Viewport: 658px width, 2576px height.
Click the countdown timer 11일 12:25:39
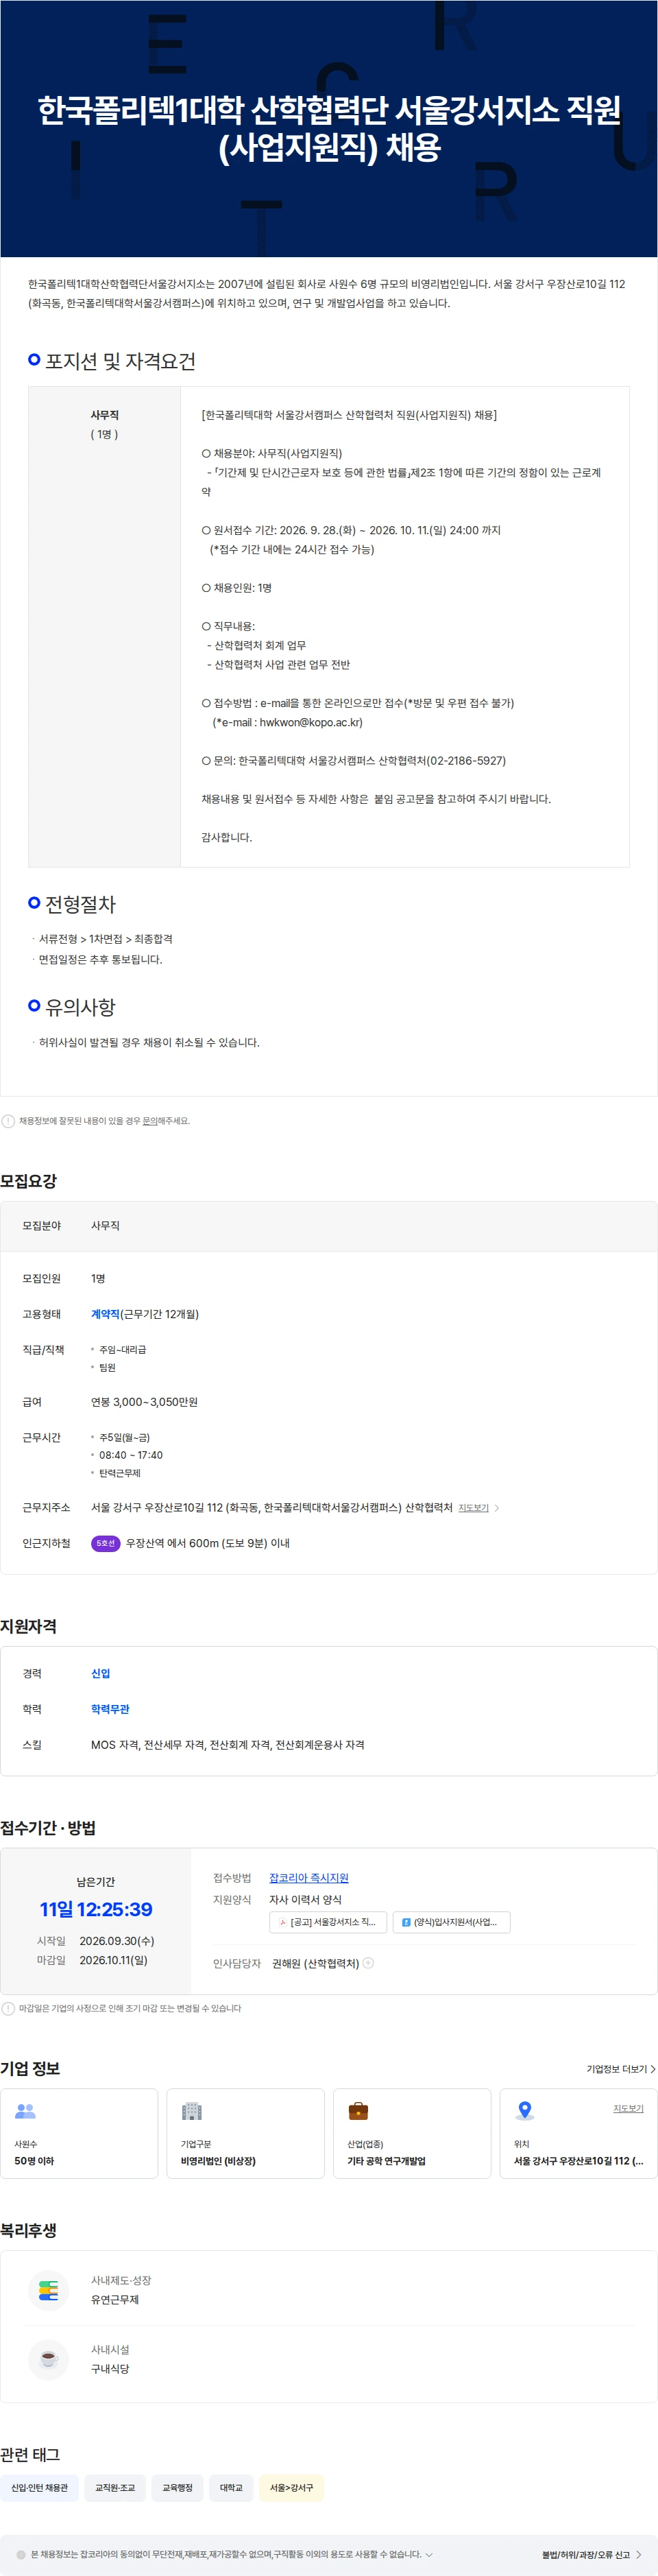(96, 1909)
